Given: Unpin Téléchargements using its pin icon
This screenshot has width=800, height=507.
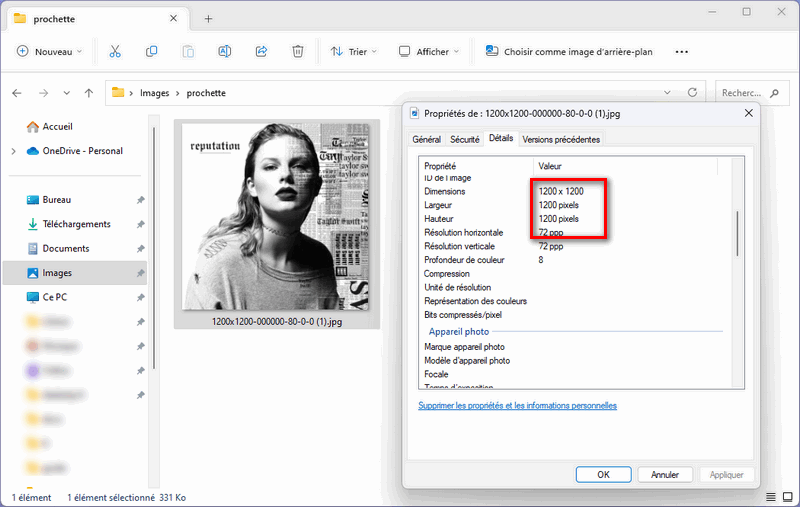Looking at the screenshot, I should point(140,224).
